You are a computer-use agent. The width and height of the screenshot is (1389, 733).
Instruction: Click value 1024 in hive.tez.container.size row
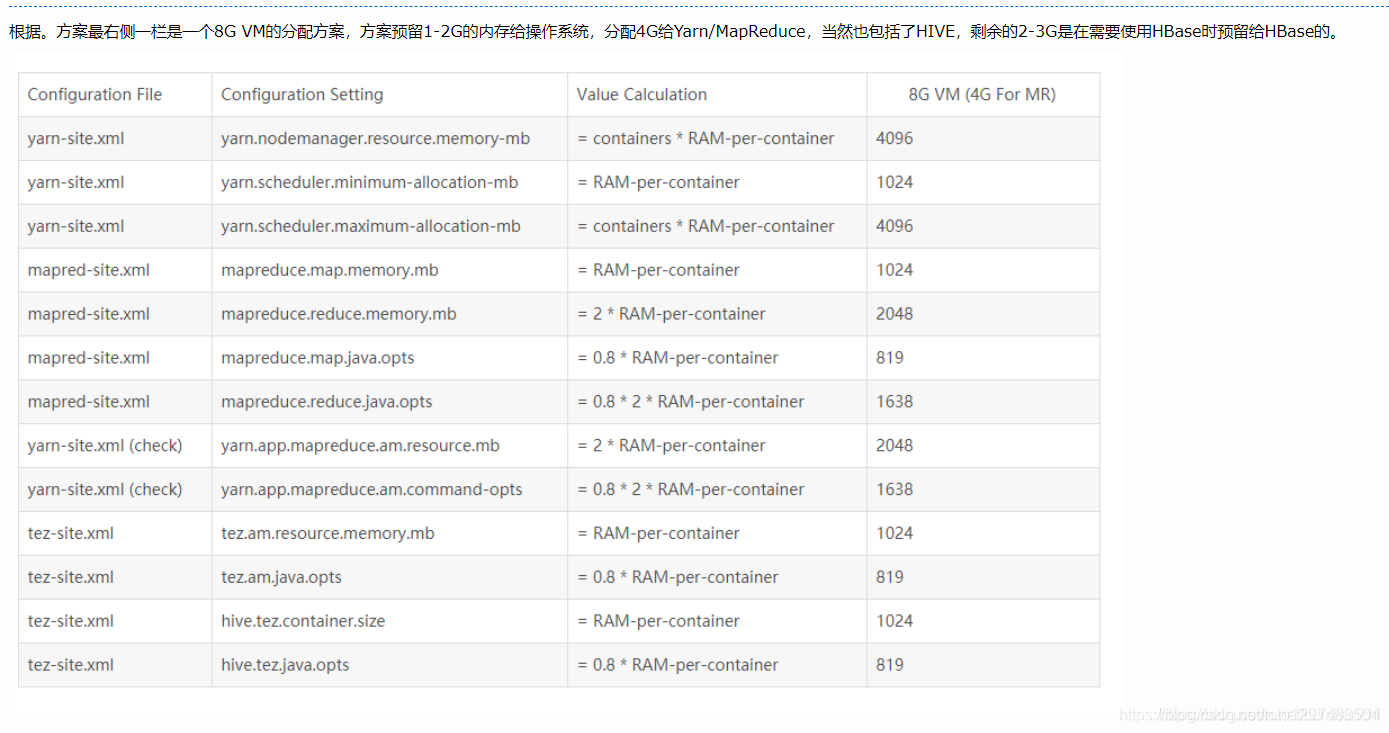coord(894,621)
